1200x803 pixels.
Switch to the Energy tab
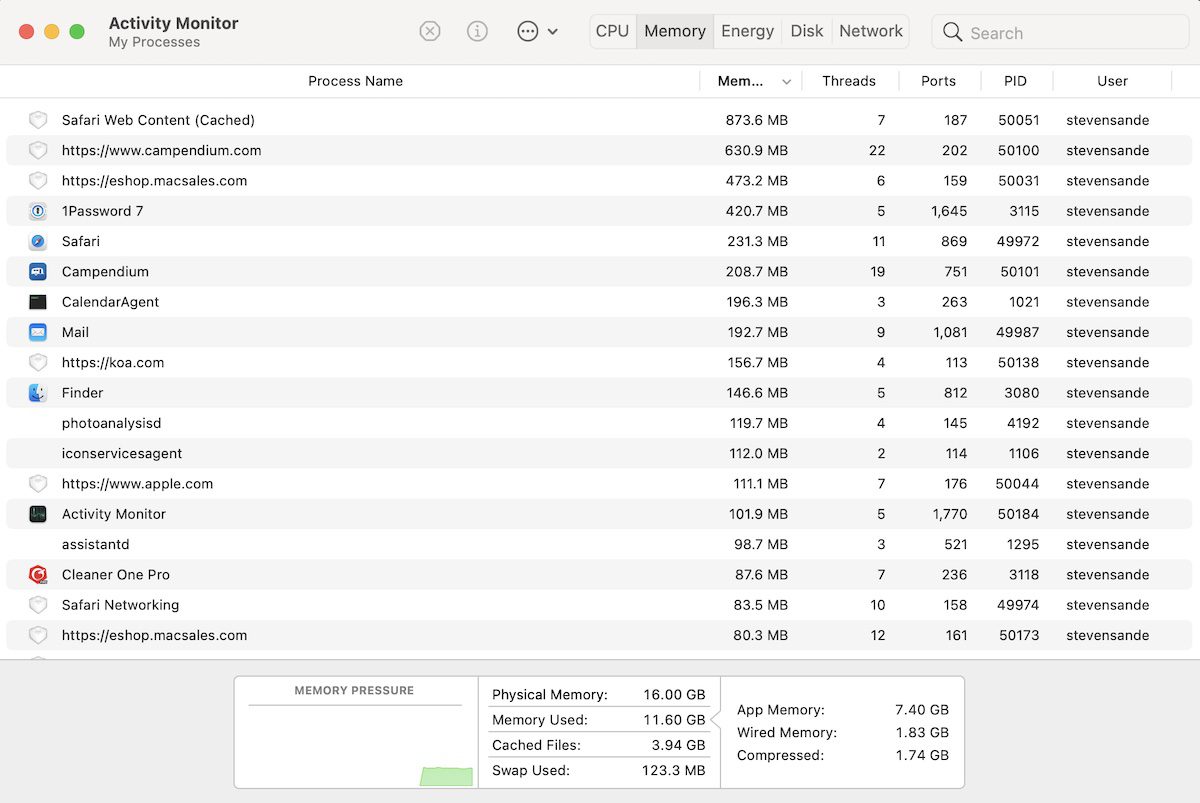747,31
